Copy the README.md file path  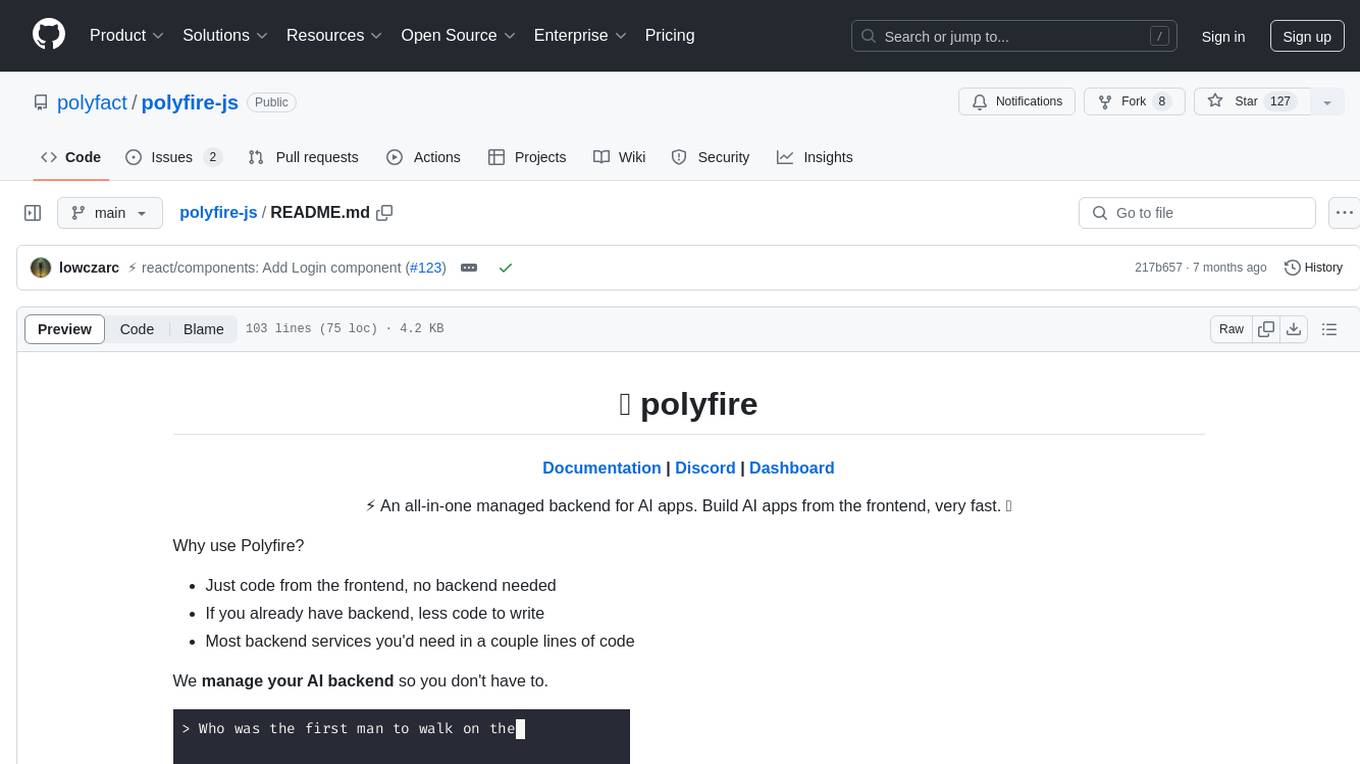[x=385, y=212]
